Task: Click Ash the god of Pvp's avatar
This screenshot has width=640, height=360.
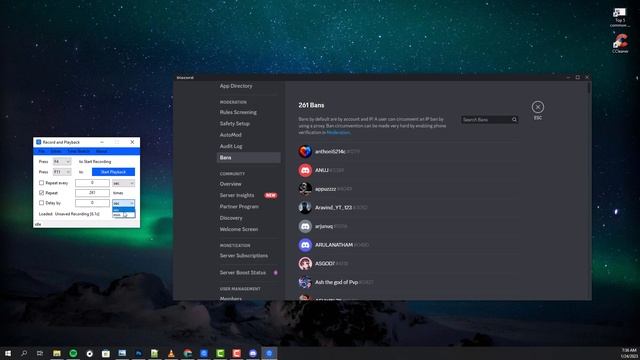Action: tap(305, 282)
